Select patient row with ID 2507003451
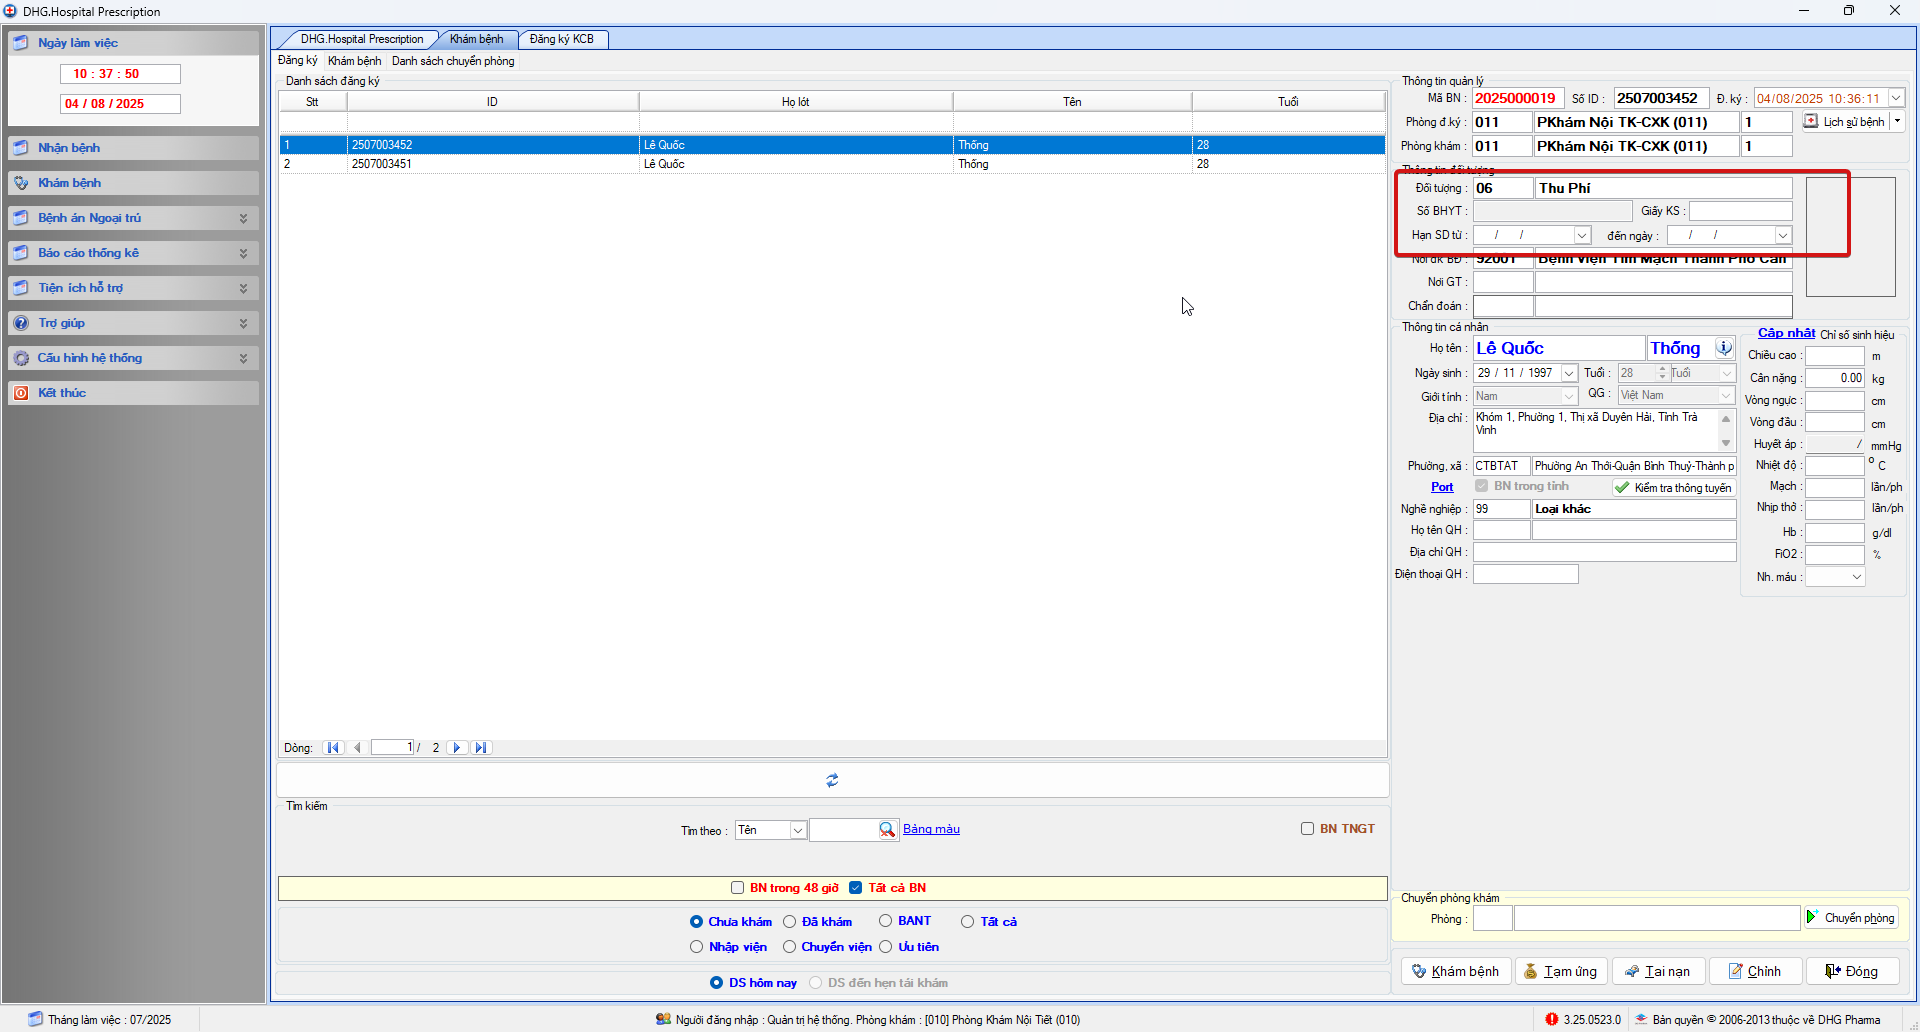 coord(832,164)
